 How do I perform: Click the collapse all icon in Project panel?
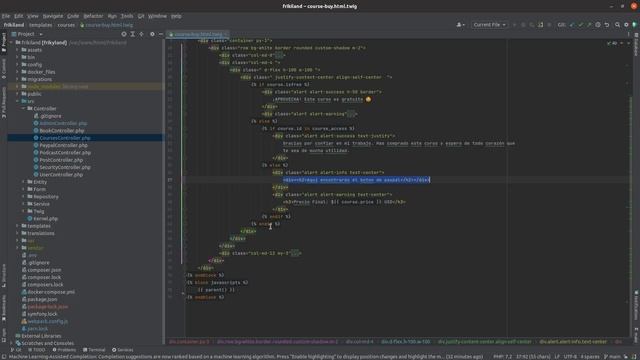[142, 34]
